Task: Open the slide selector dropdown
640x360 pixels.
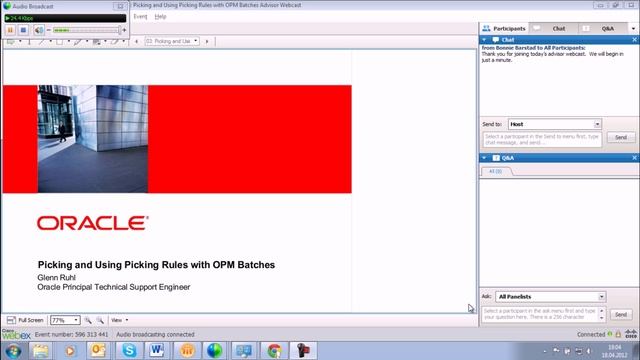Action: tap(172, 41)
